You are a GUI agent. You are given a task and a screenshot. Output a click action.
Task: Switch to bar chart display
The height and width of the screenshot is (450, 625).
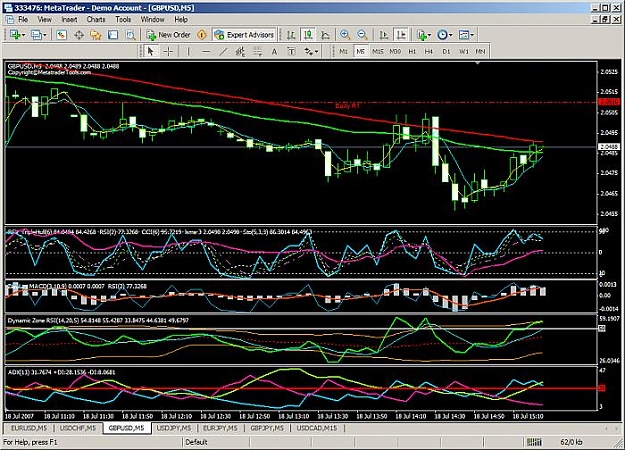(x=291, y=35)
